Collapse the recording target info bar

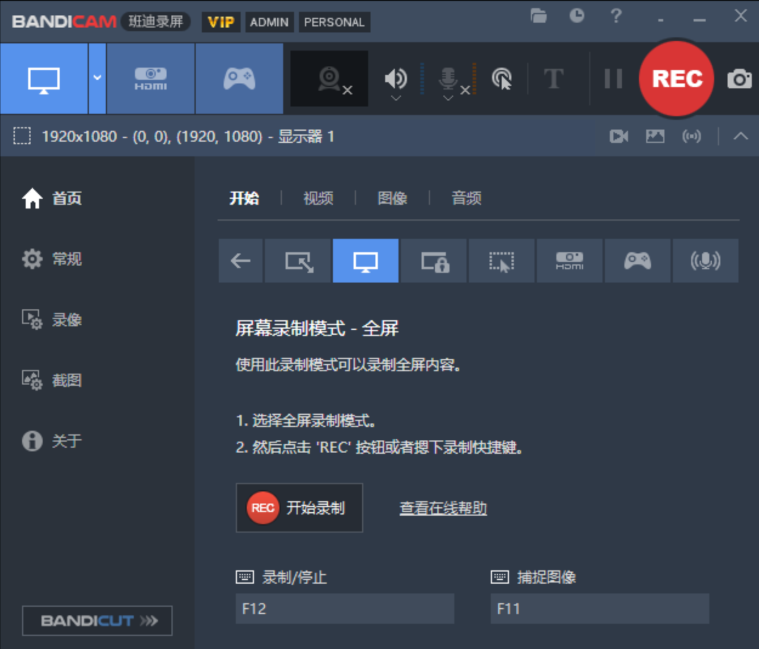point(740,136)
